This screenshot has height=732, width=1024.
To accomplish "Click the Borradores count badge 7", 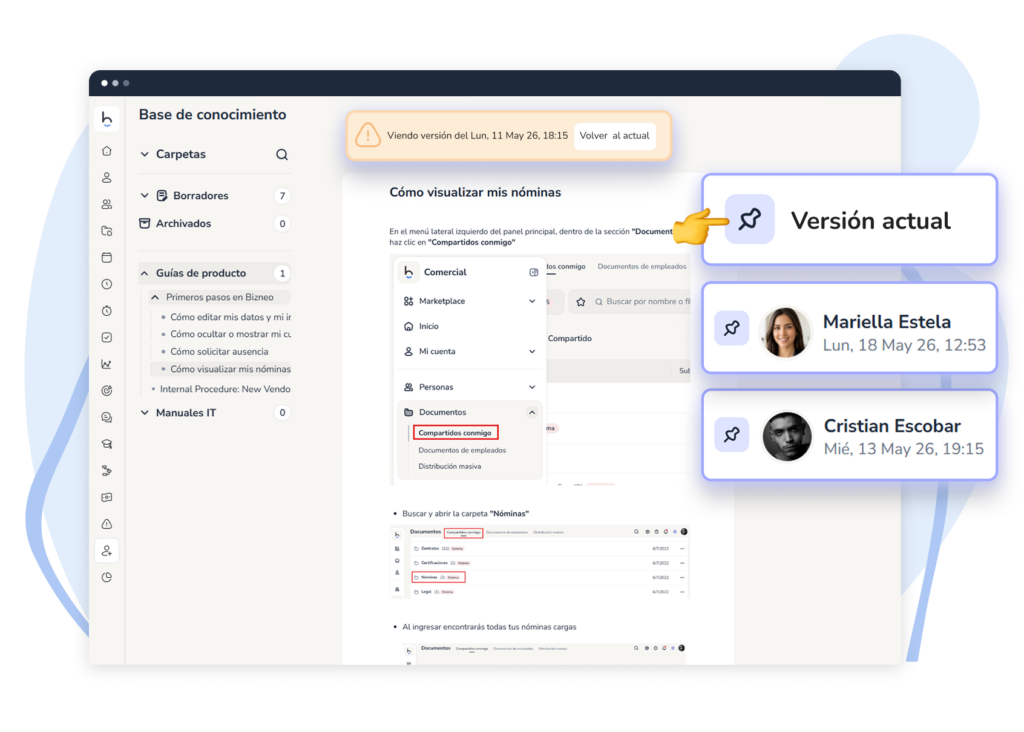I will pos(282,196).
